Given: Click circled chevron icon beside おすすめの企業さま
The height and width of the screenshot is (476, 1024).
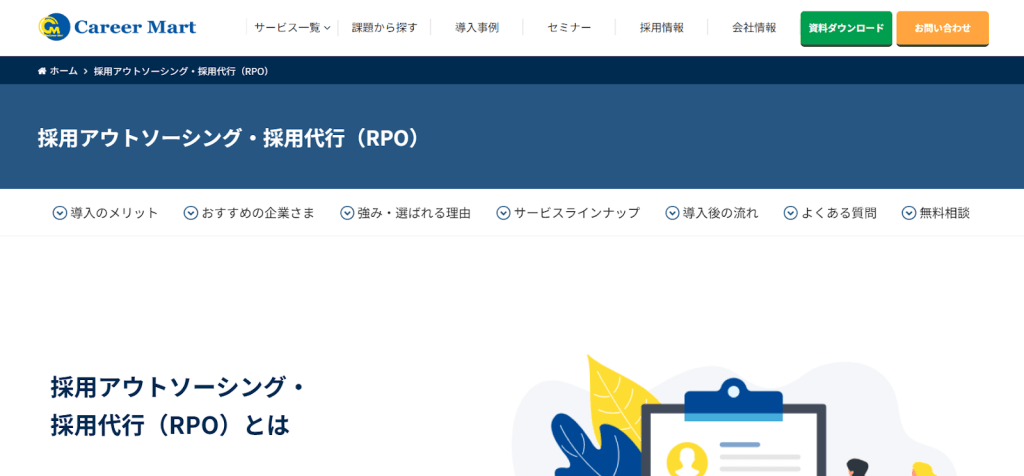Looking at the screenshot, I should pyautogui.click(x=191, y=213).
